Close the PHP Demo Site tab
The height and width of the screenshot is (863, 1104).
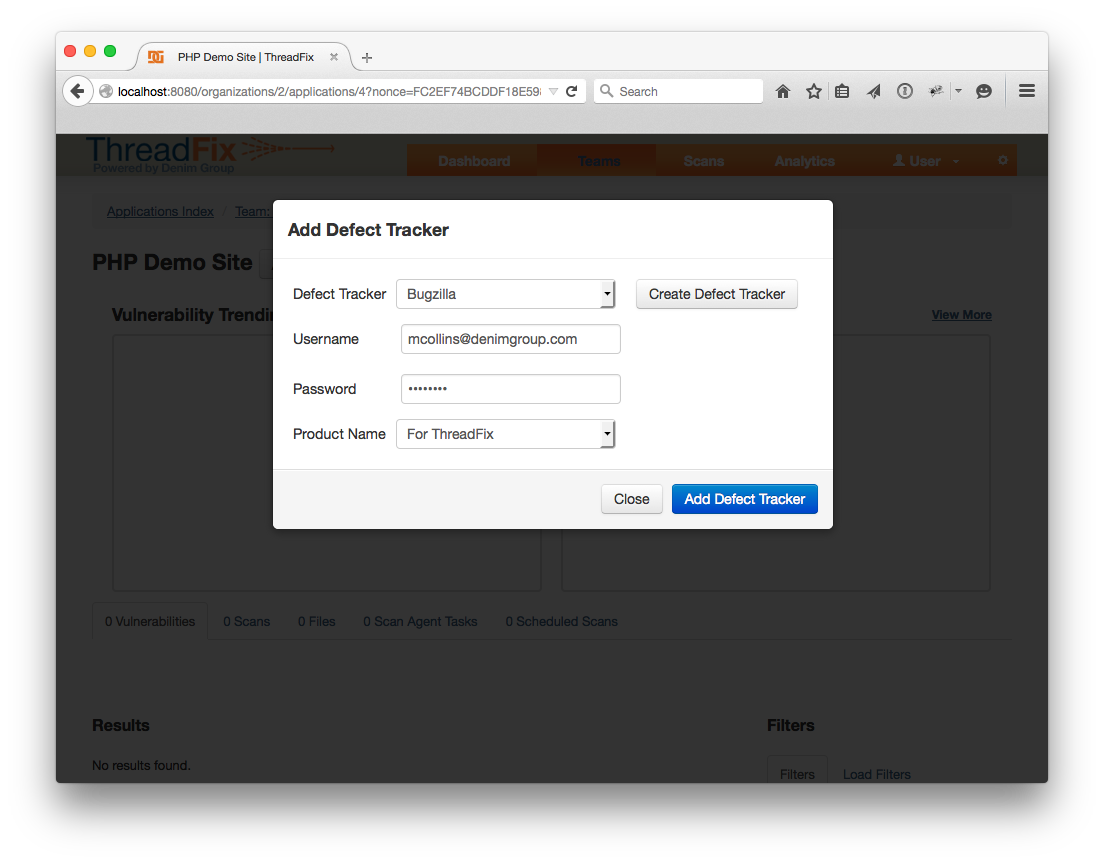(x=334, y=57)
